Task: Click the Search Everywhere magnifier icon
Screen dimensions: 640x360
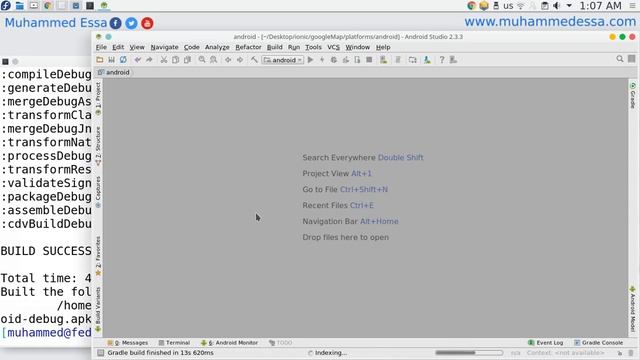Action: [x=620, y=59]
